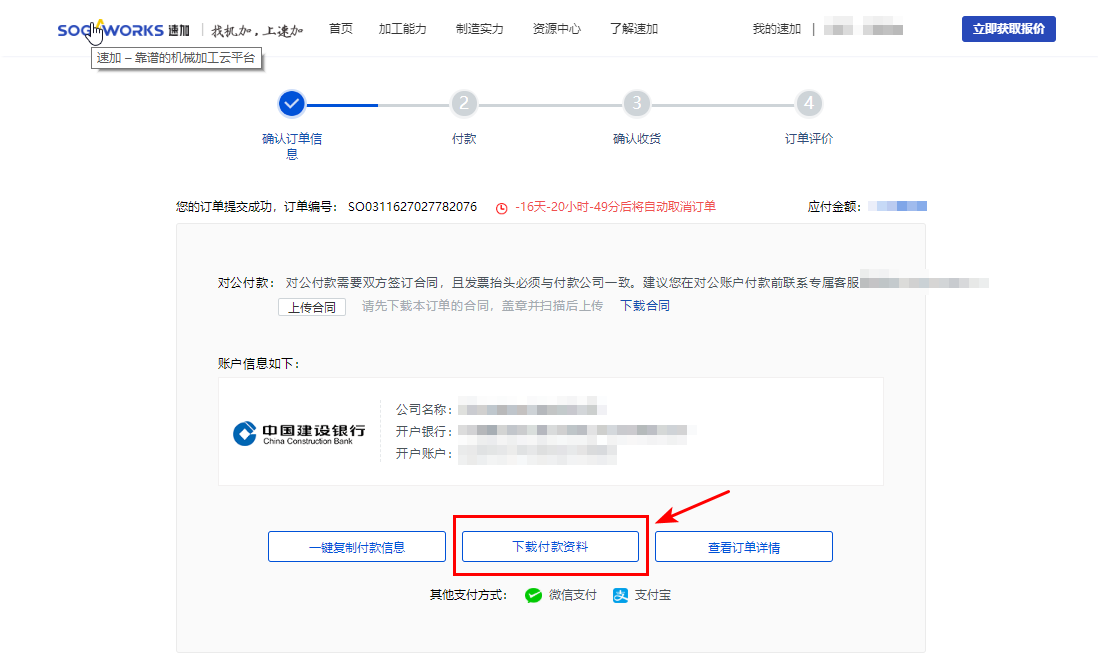The height and width of the screenshot is (663, 1098).
Task: Click the completed step one checkmark circle
Action: click(291, 103)
